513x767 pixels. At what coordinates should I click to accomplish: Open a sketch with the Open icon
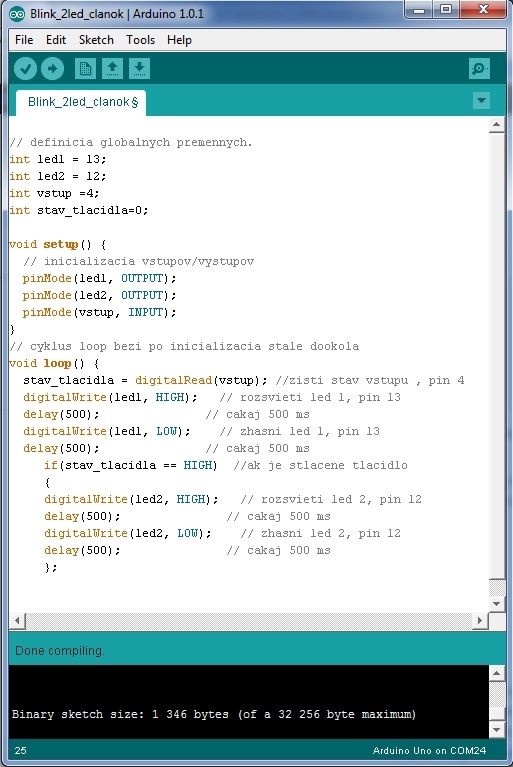[112, 68]
